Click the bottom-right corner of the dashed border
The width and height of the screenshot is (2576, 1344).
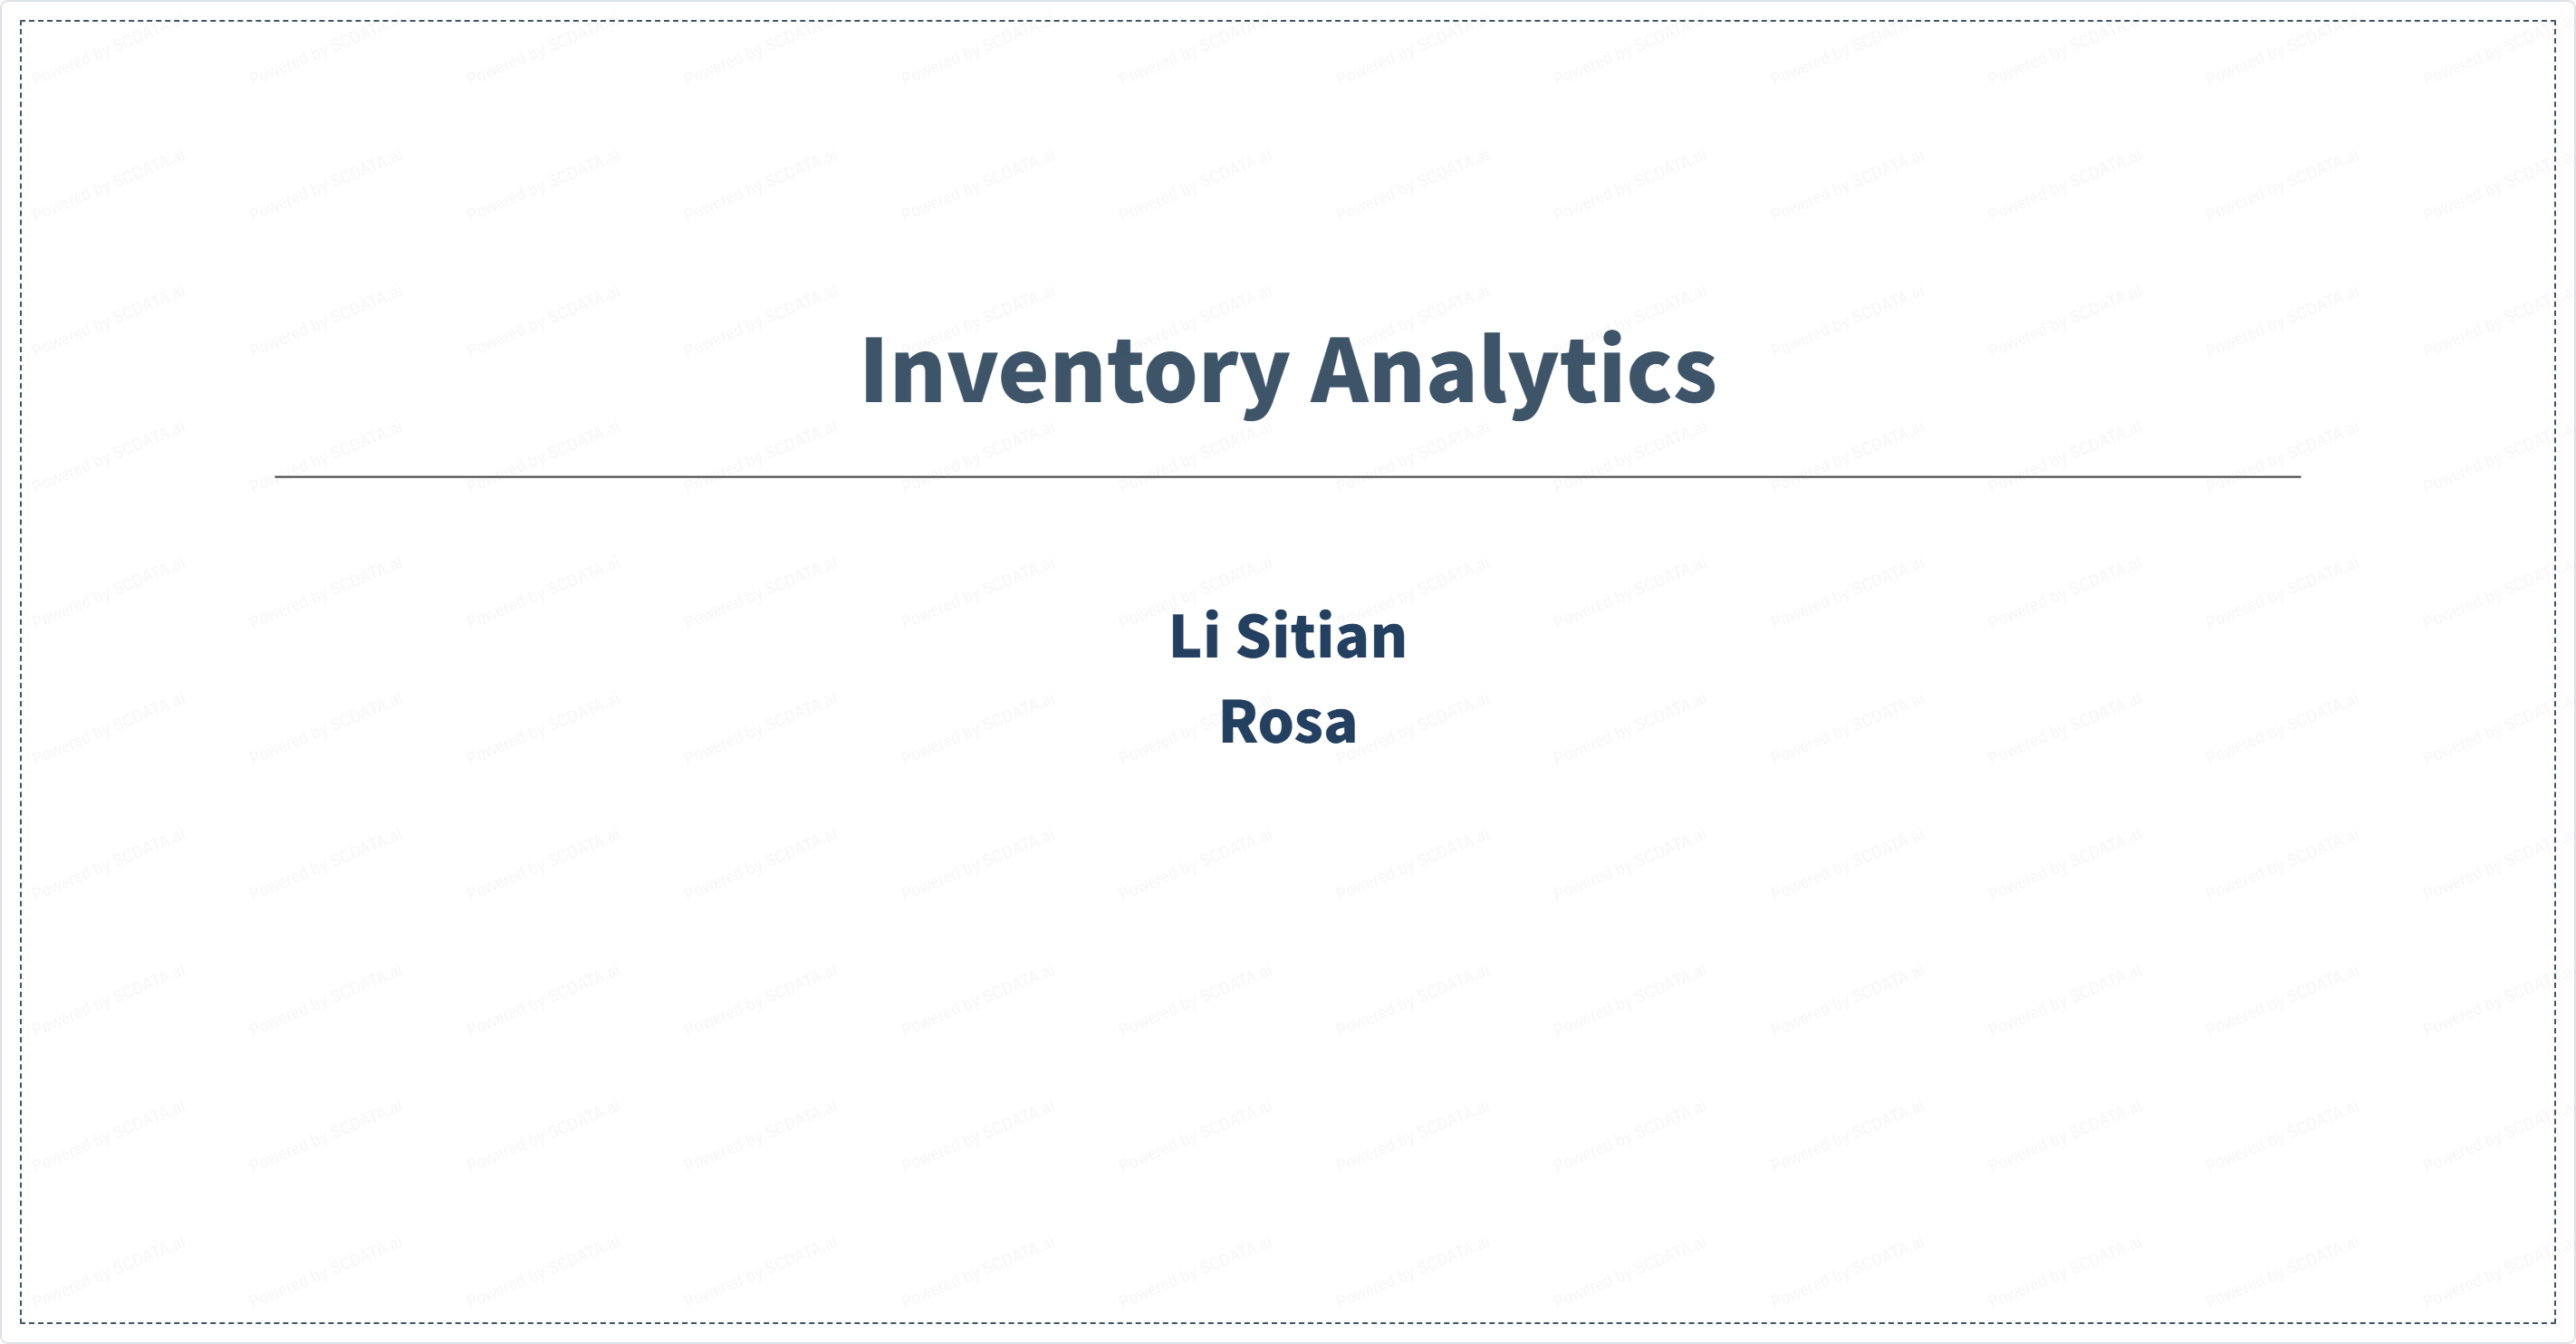pyautogui.click(x=2555, y=1323)
